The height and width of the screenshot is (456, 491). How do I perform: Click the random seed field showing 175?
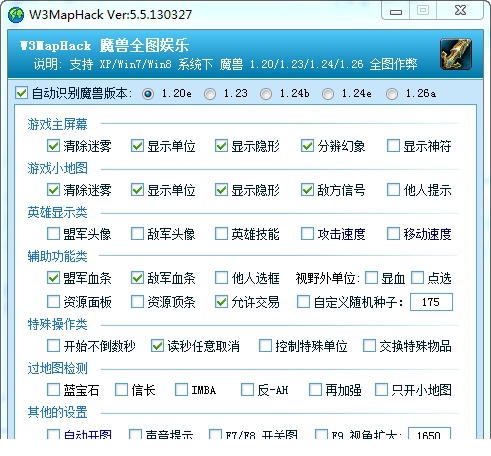pyautogui.click(x=431, y=302)
